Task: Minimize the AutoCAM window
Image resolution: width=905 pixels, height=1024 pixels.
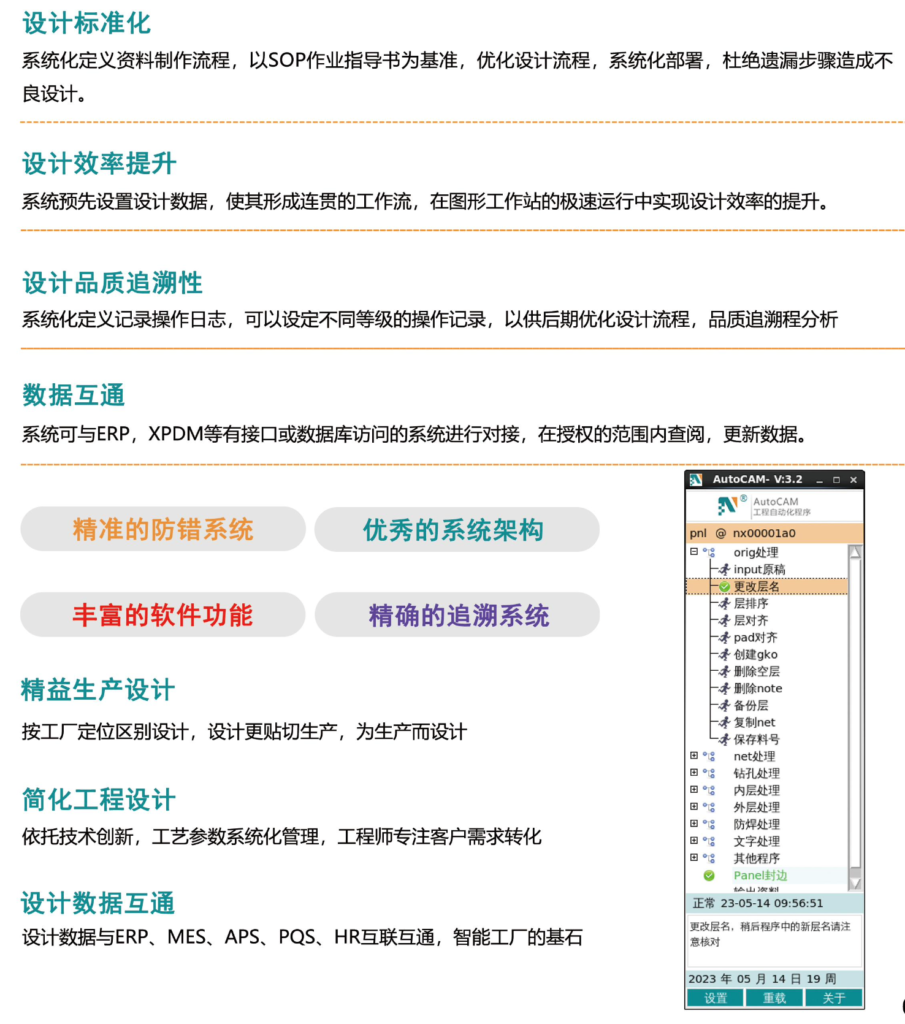Action: tap(819, 480)
